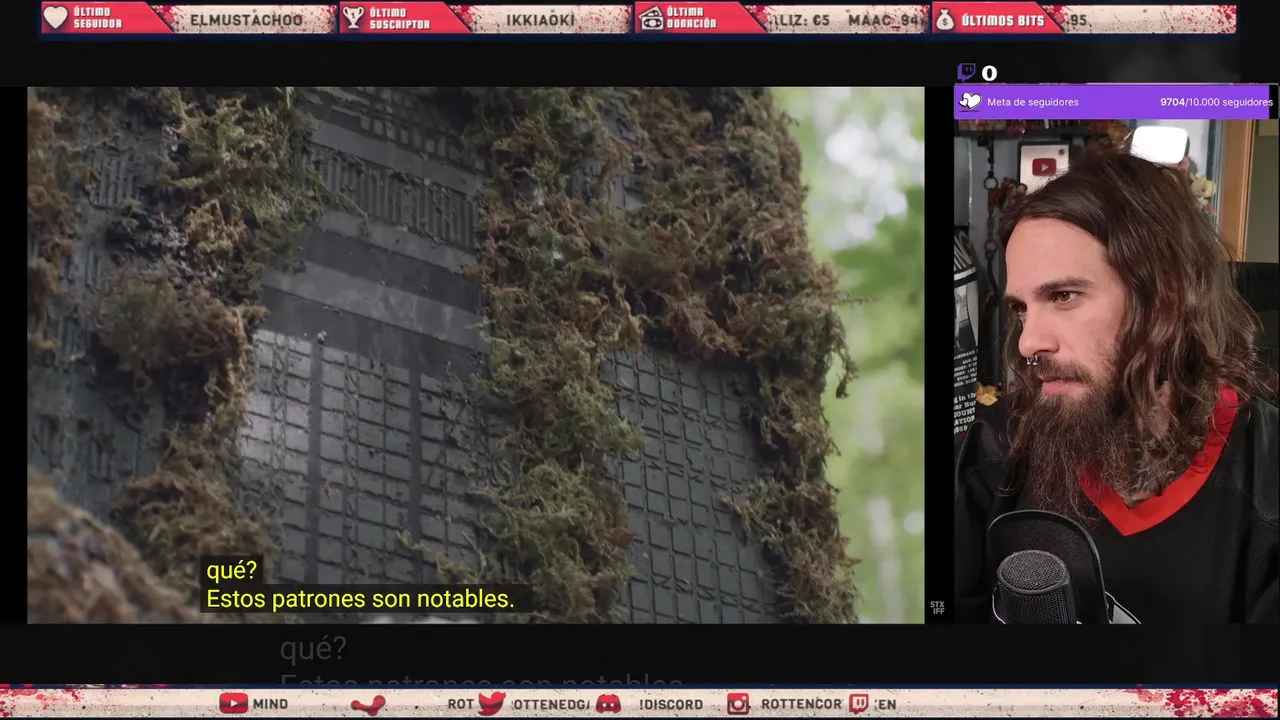Click the Twitter bird icon in the bottom bar
This screenshot has height=720, width=1280.
point(491,704)
